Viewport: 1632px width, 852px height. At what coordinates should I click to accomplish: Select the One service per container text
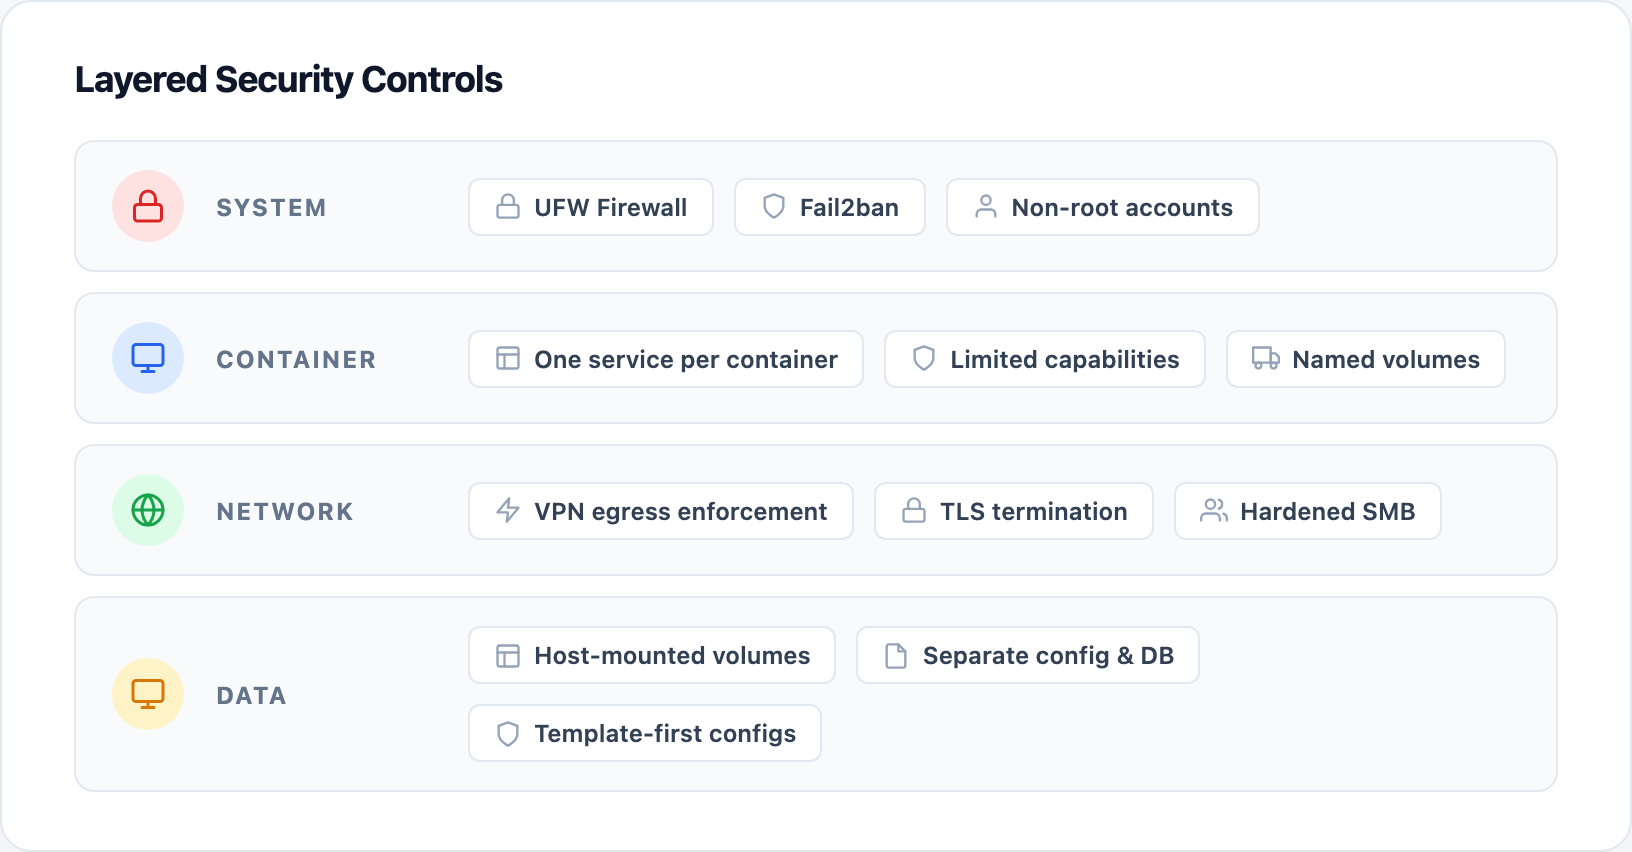click(x=686, y=359)
